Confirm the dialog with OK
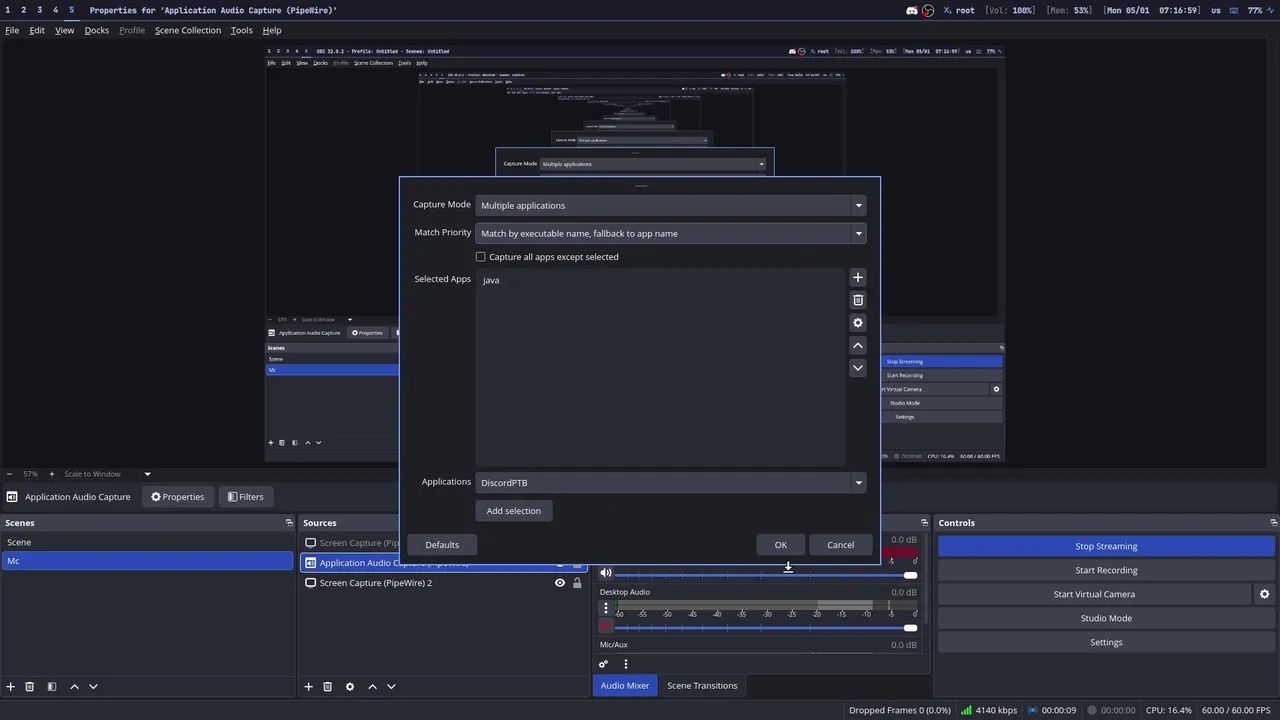 click(x=781, y=545)
